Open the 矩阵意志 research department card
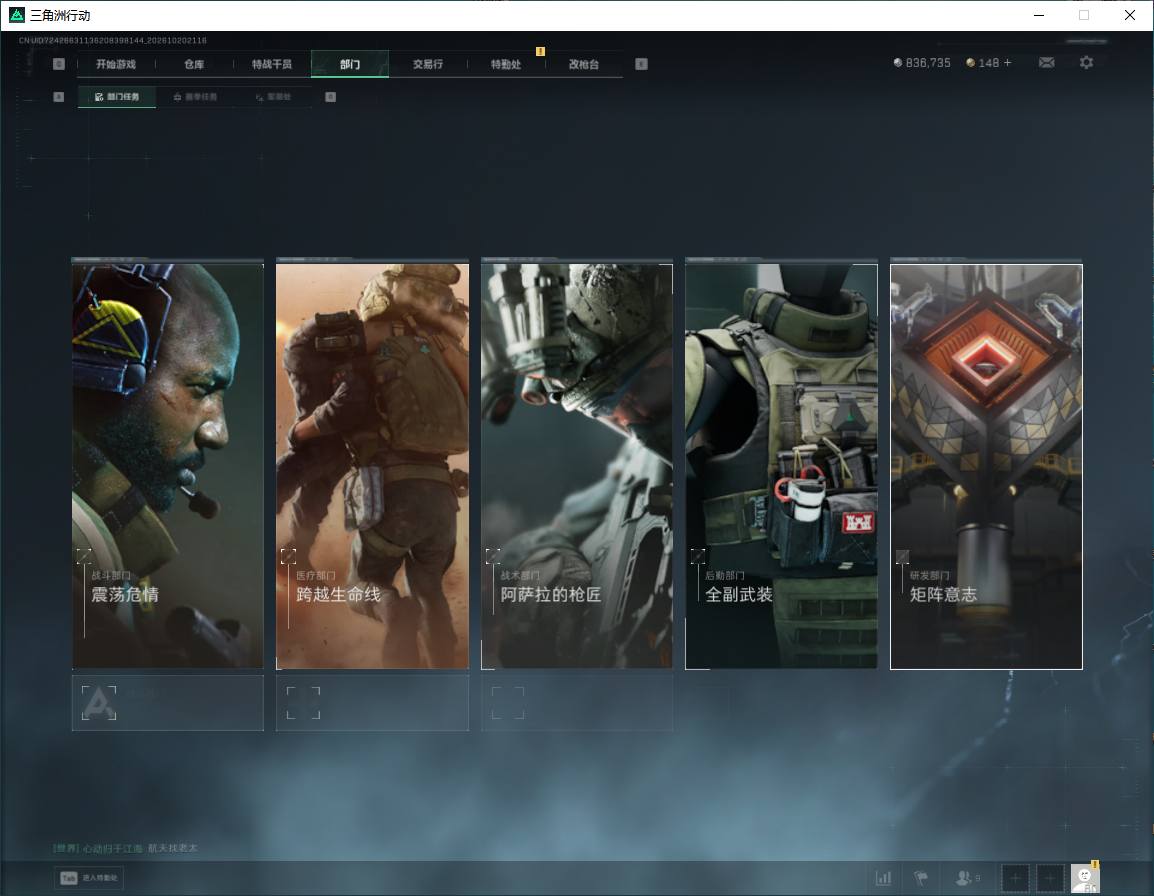1154x896 pixels. coord(986,465)
